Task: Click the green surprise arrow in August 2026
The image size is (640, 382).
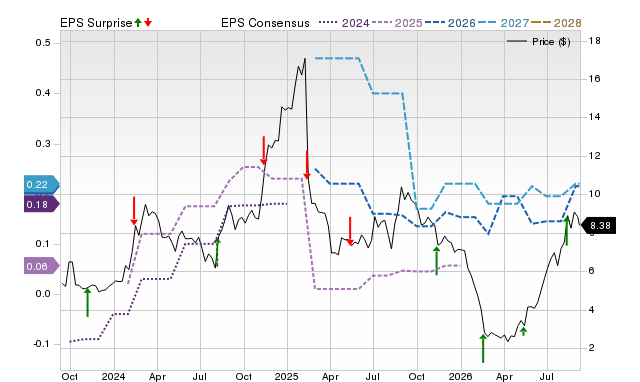Action: pos(567,231)
